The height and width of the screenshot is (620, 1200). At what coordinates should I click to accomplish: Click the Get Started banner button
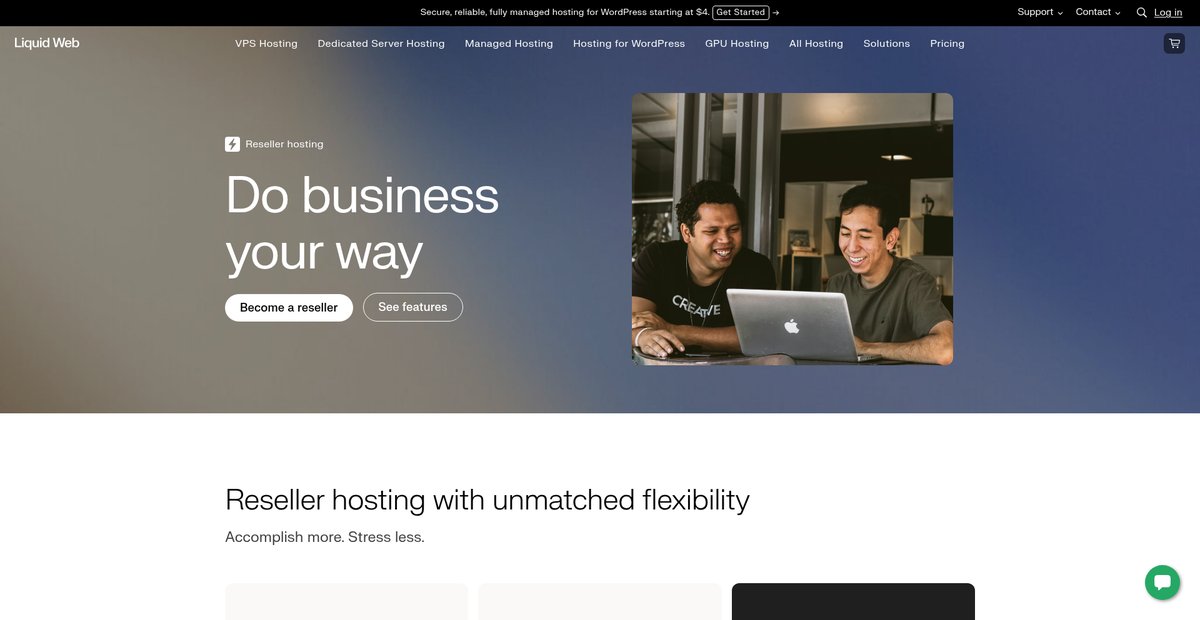point(741,12)
